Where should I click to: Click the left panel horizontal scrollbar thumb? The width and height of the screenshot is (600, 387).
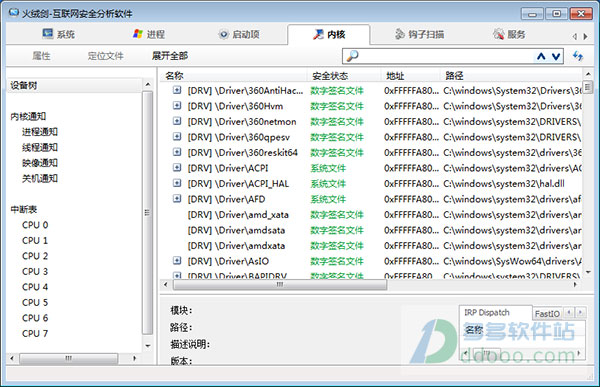click(68, 358)
